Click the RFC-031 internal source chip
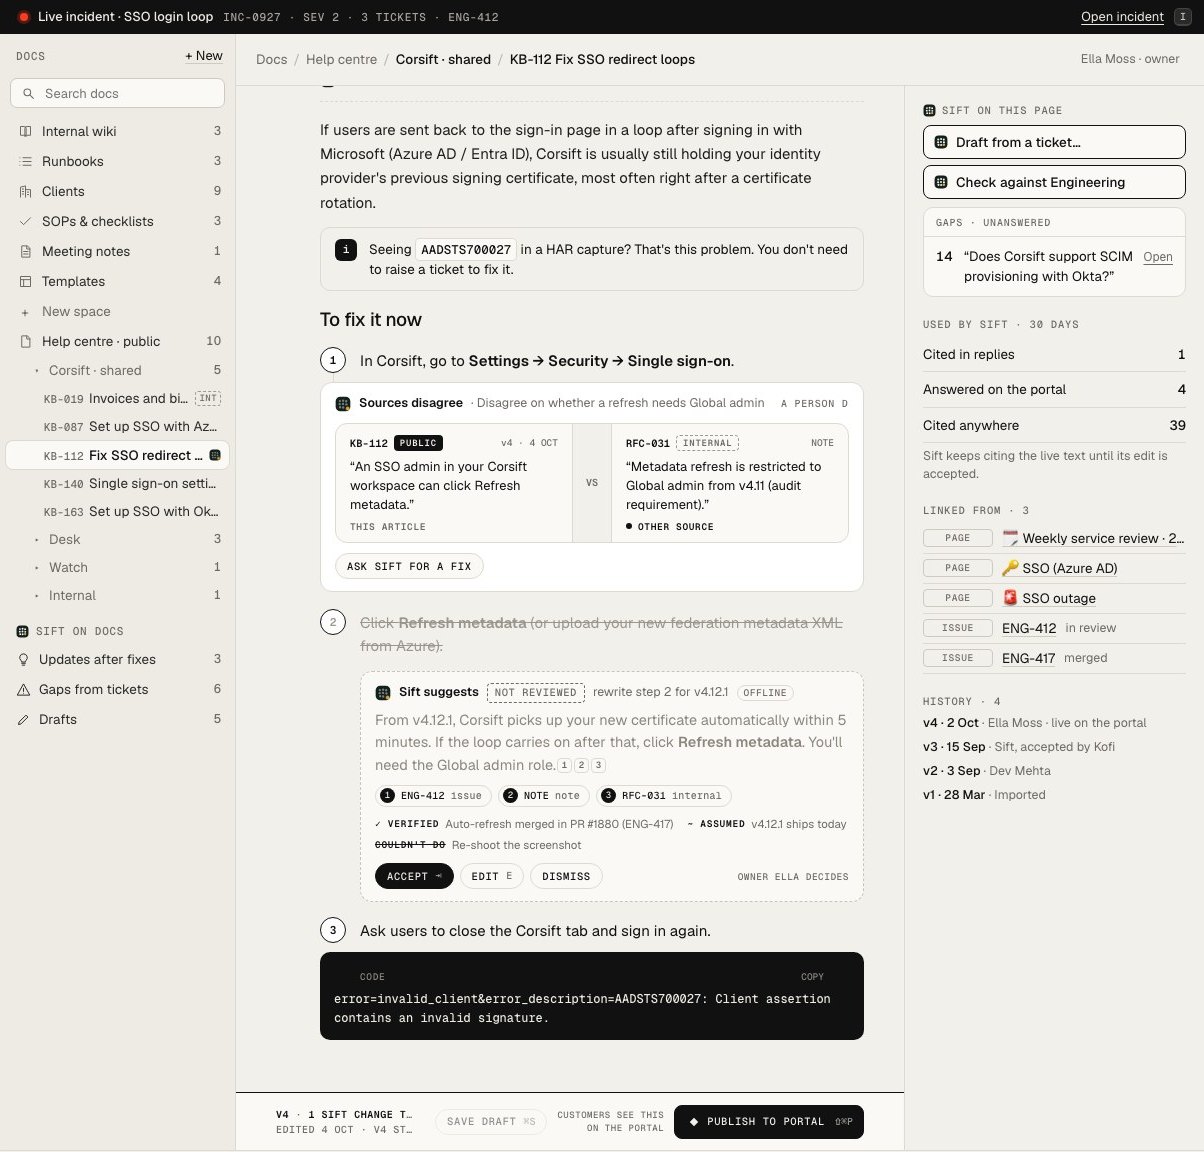Screen dimensions: 1204x1152 coord(664,796)
